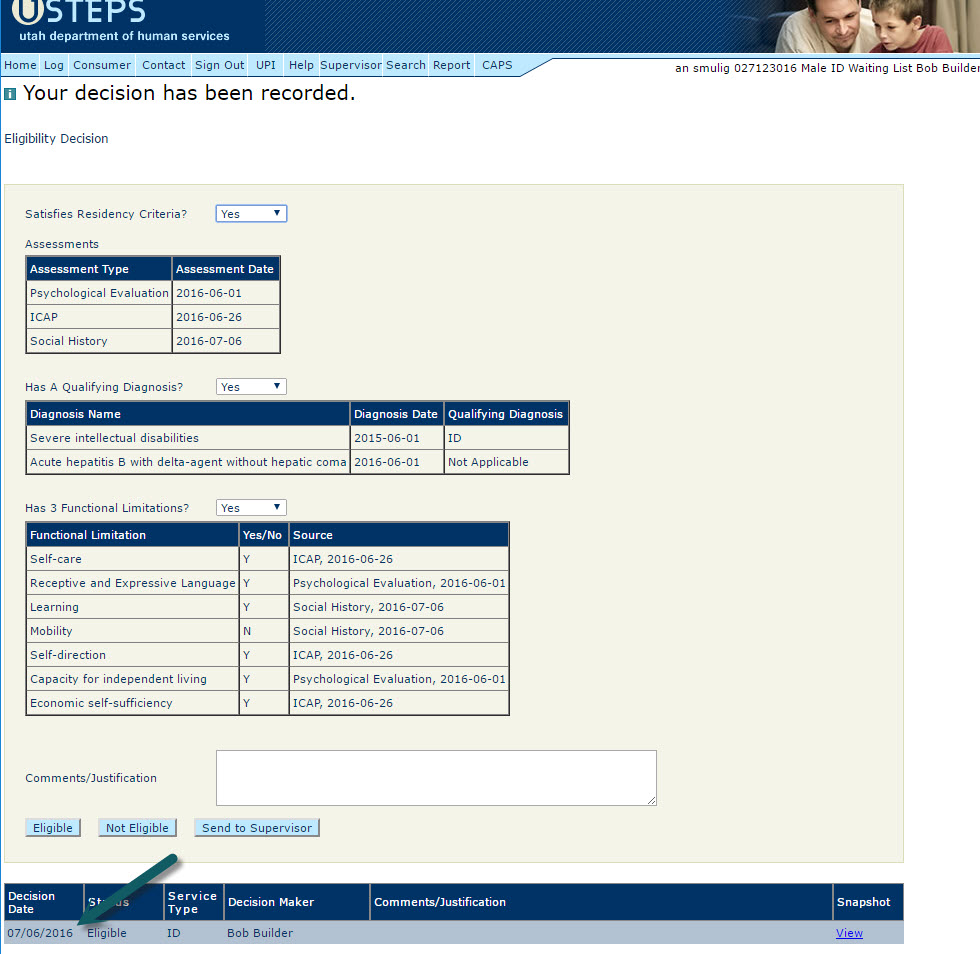
Task: Select the Contact menu item
Action: [163, 65]
